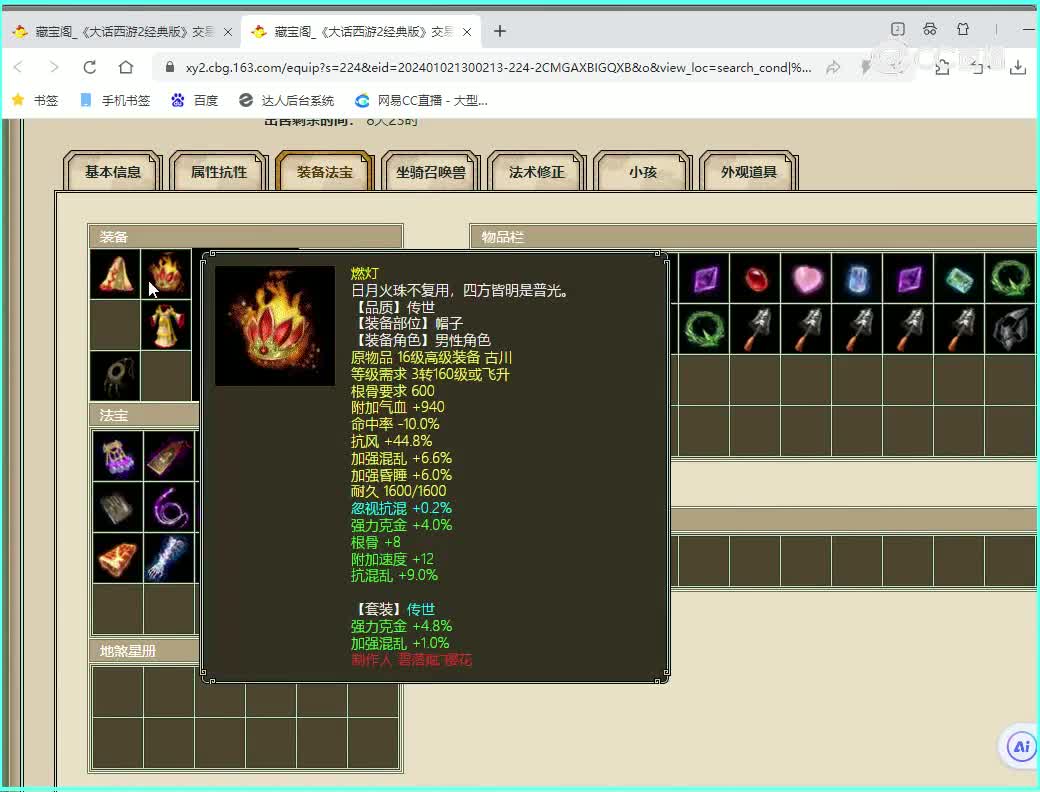Select the red gem in 物品栏
The width and height of the screenshot is (1040, 792).
pos(755,278)
